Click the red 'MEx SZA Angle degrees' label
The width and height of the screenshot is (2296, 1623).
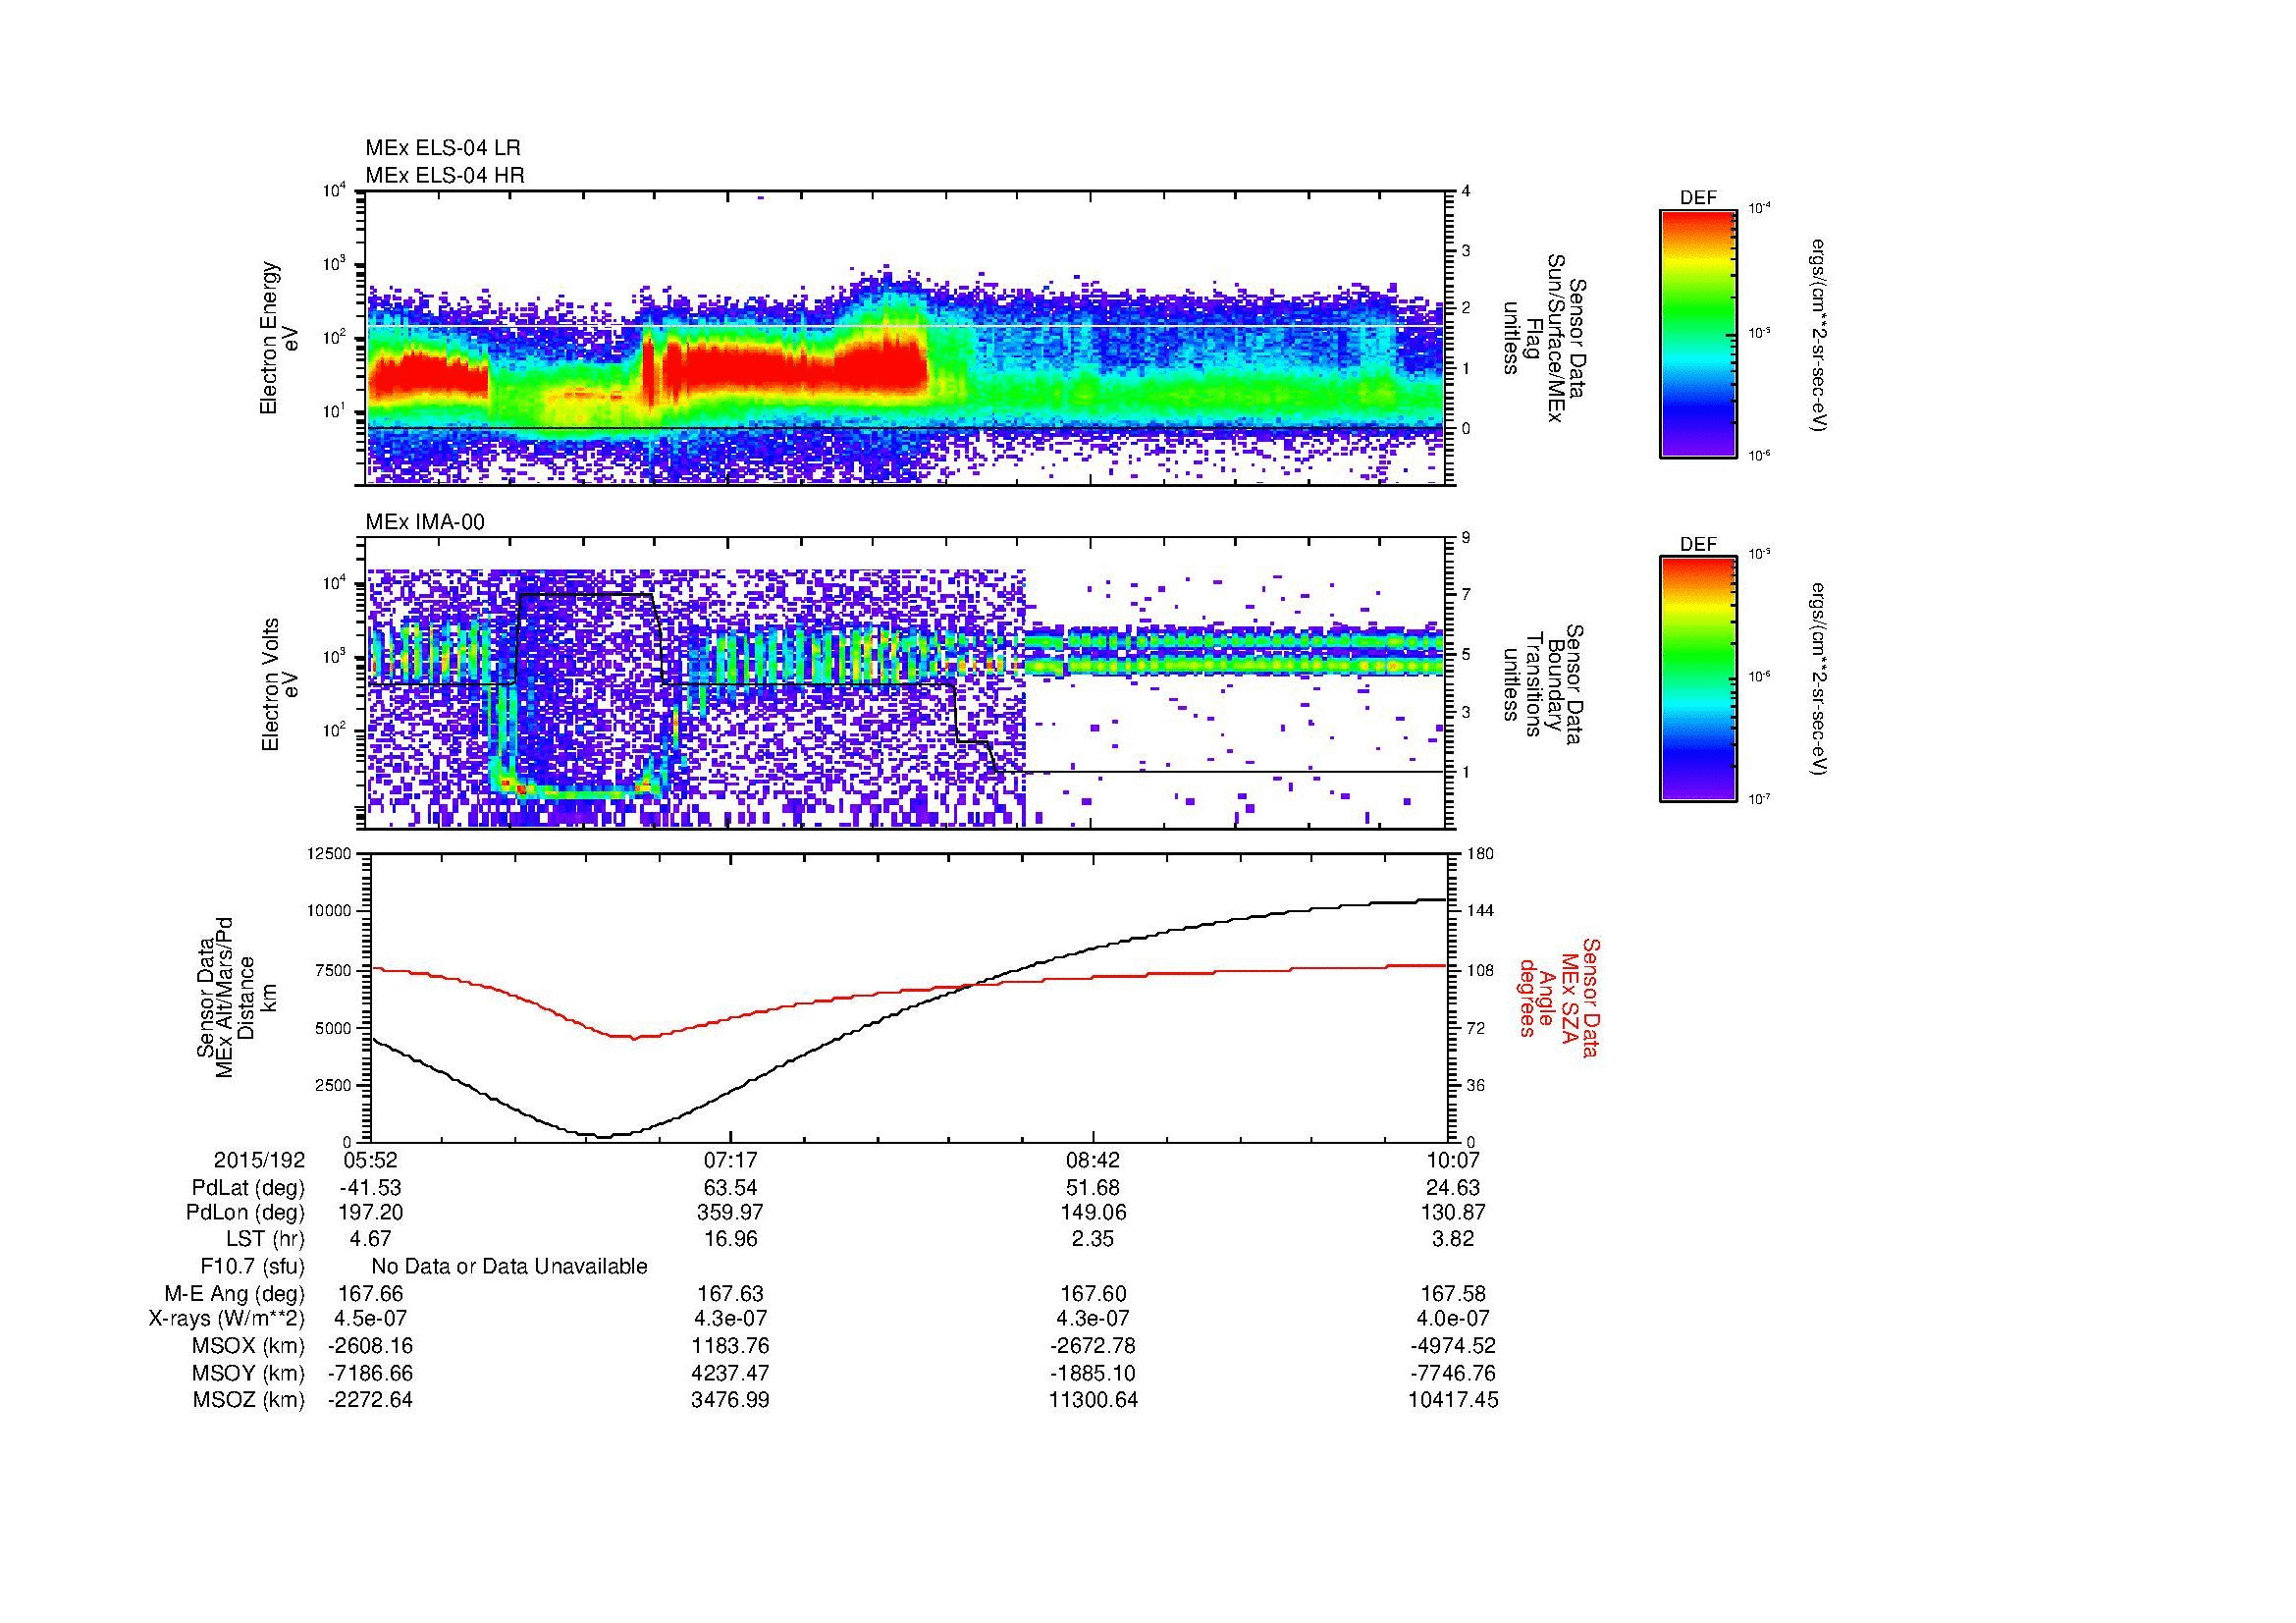[x=1558, y=997]
